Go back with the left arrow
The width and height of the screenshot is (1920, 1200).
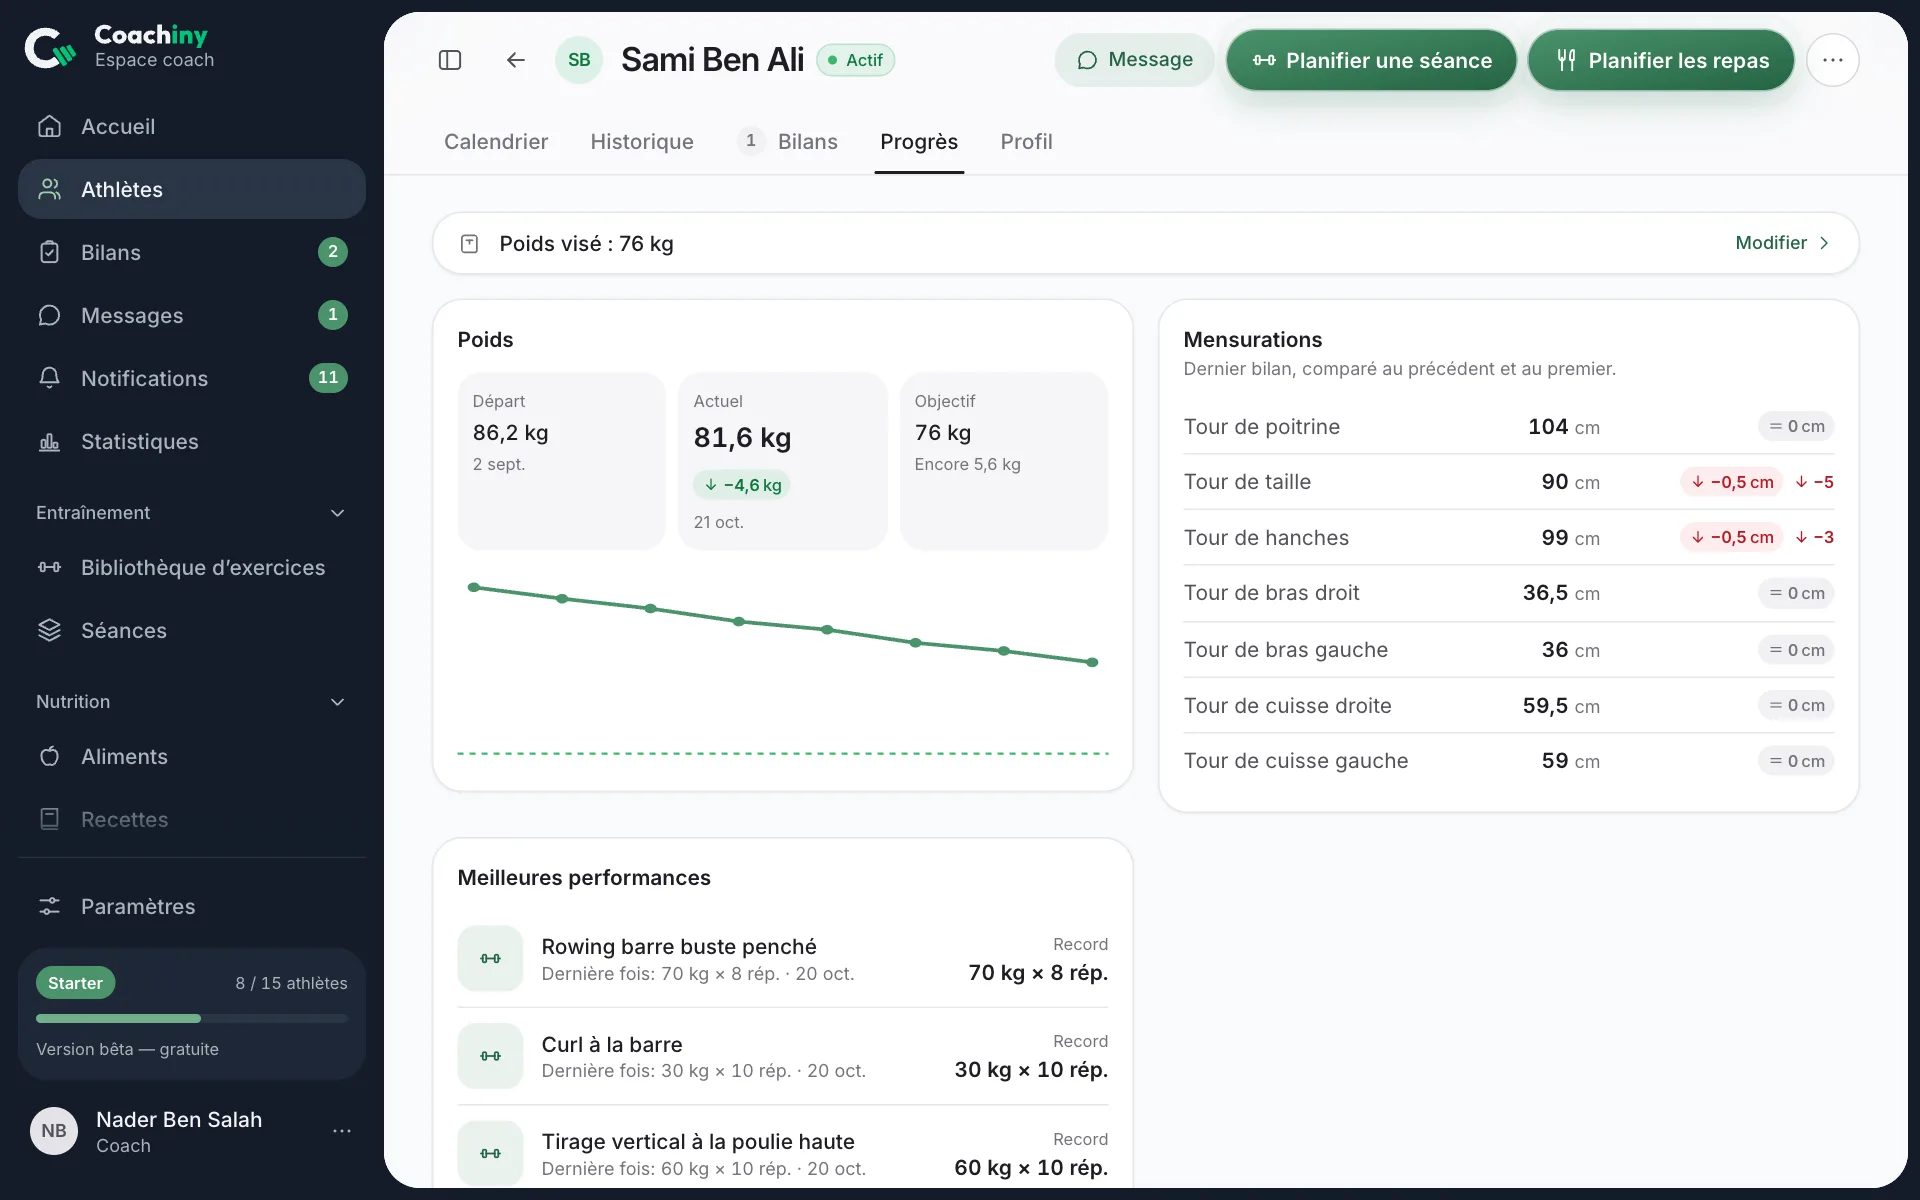(515, 60)
